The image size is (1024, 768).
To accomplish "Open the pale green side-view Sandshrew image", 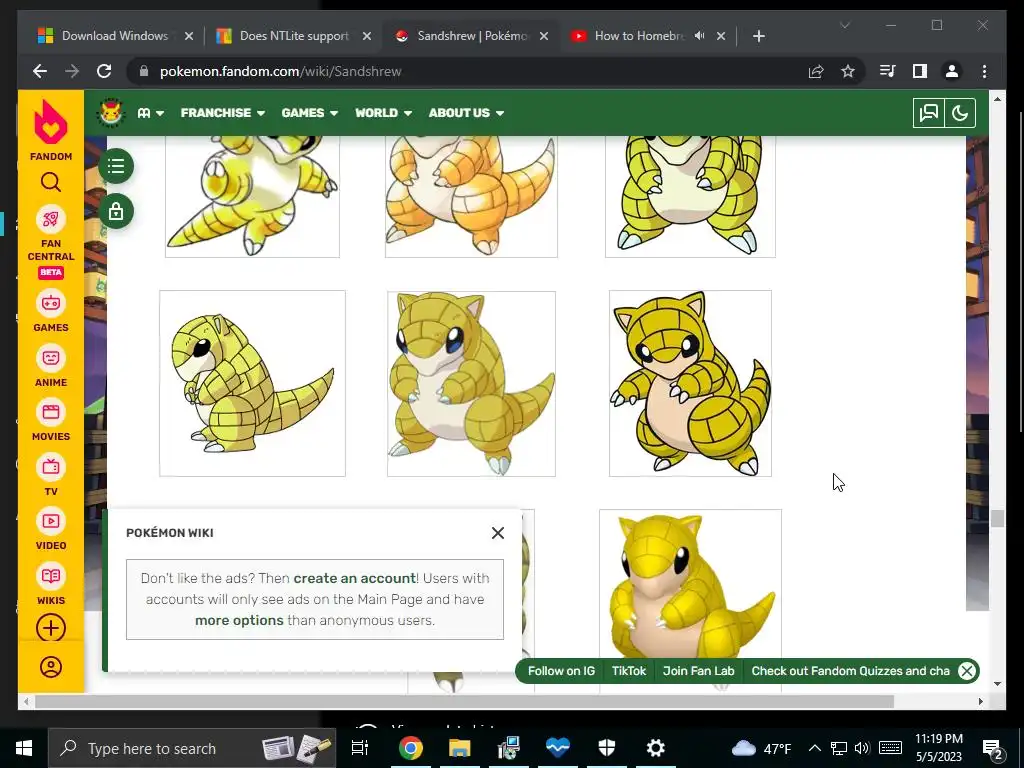I will 253,383.
